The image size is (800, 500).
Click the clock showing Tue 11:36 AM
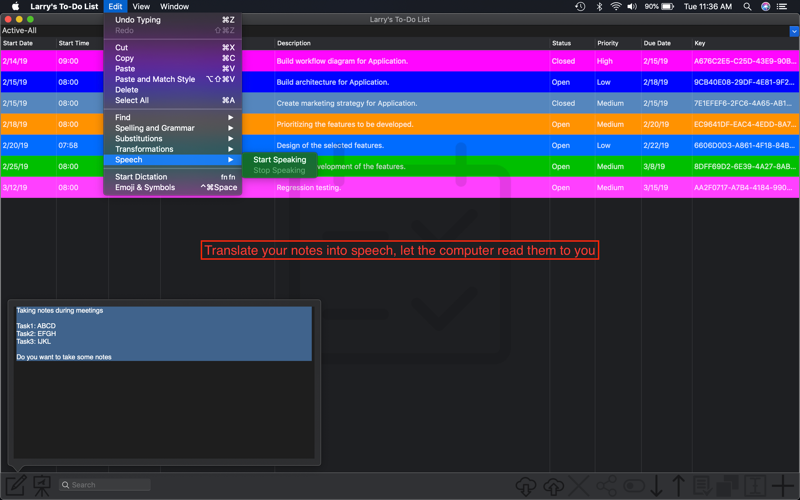tap(708, 7)
